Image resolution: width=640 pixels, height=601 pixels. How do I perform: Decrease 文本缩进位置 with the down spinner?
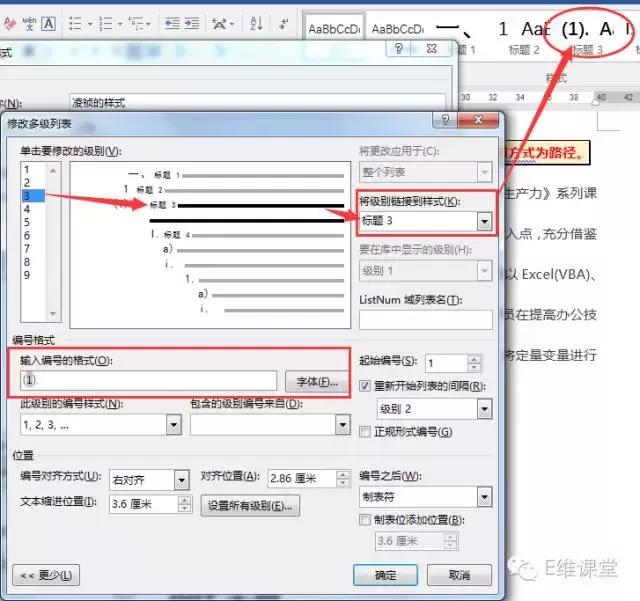[184, 508]
